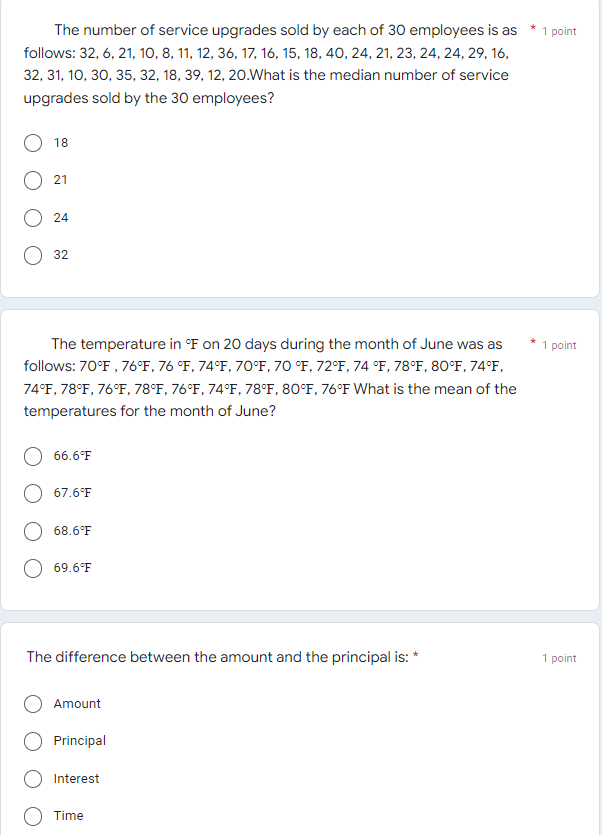The image size is (602, 835).
Task: Select answer option 32 for the median question
Action: [32, 255]
